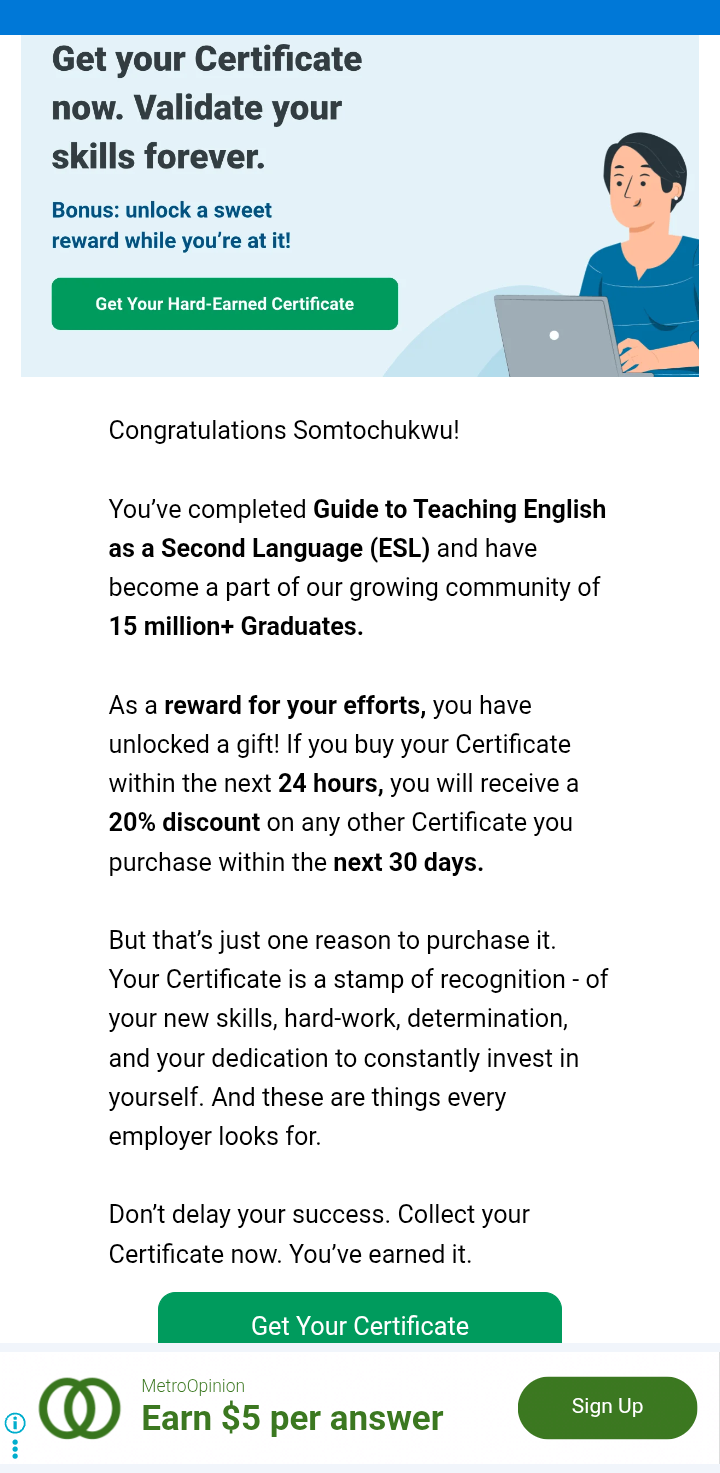
Task: Tap Sign Up on the MetroOpinion ad
Action: (x=607, y=1407)
